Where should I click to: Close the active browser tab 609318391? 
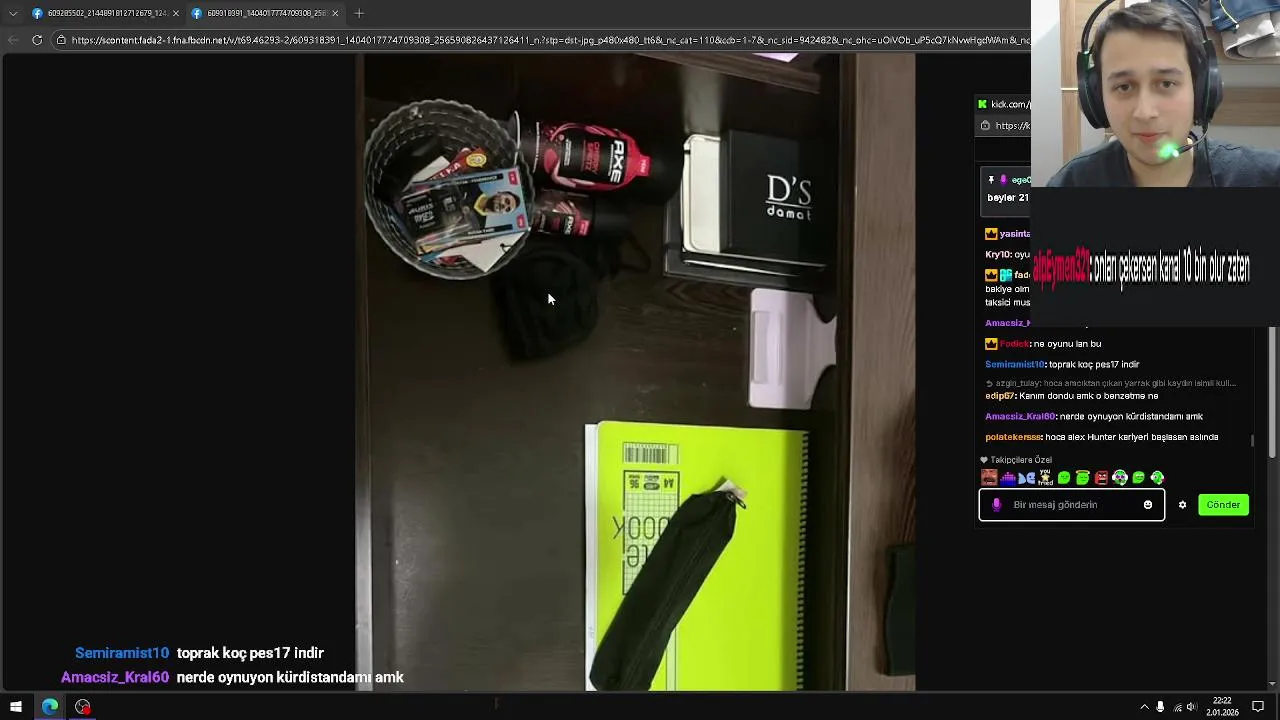tap(335, 13)
